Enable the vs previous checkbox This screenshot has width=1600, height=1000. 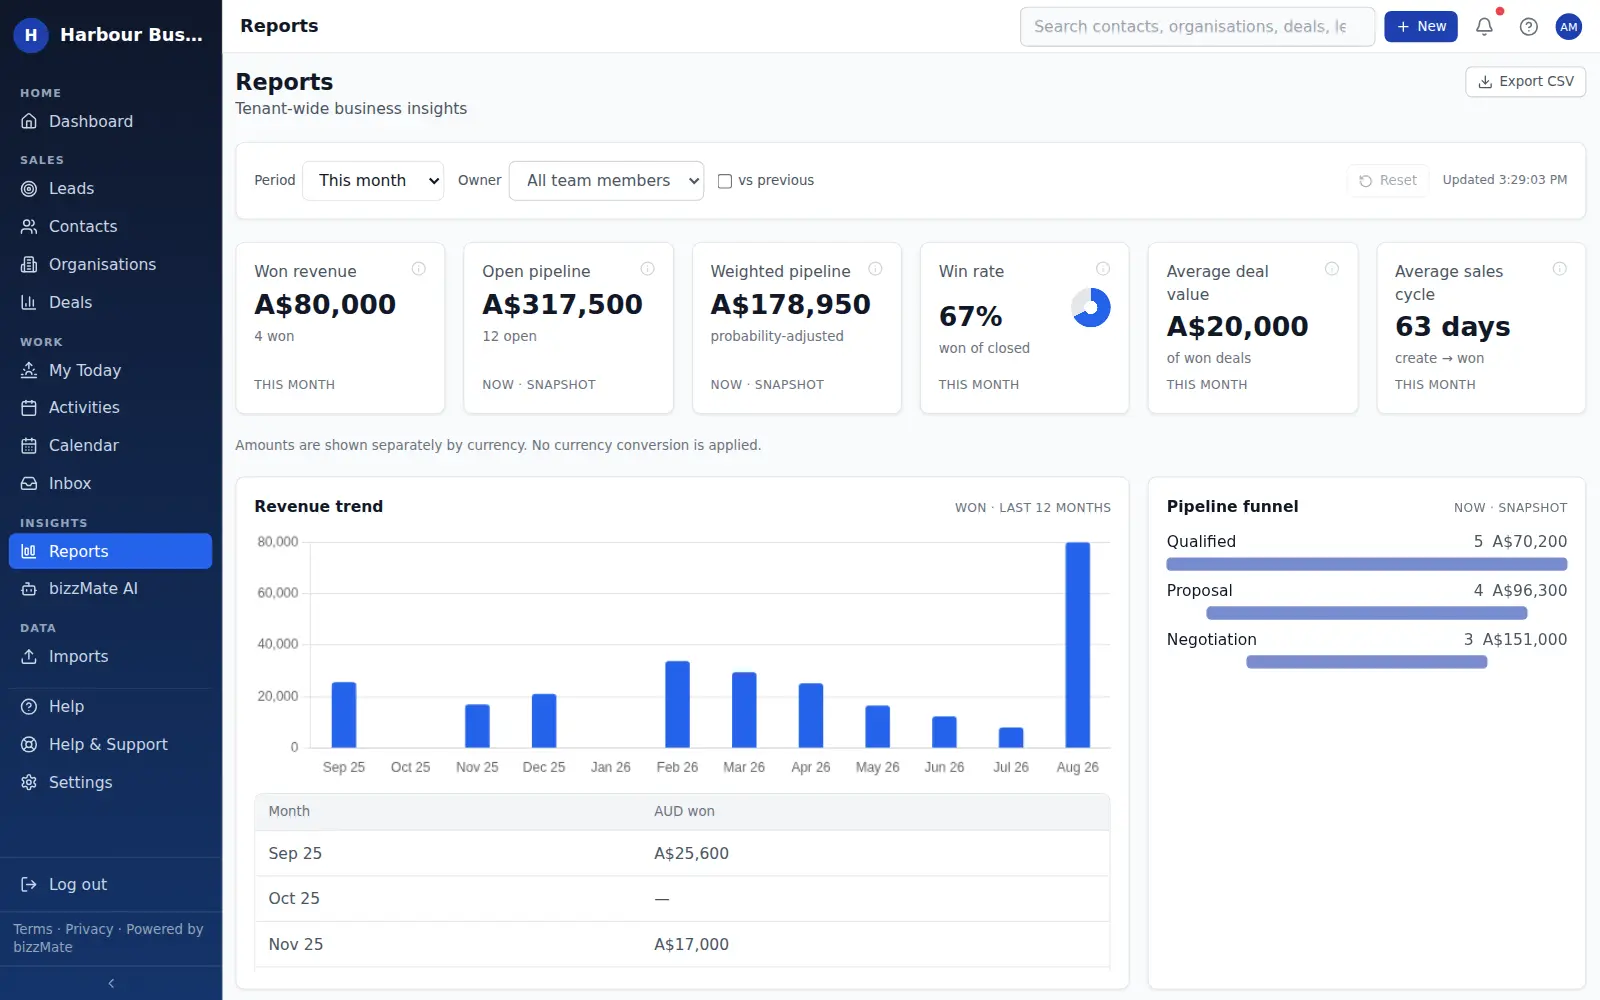[725, 181]
